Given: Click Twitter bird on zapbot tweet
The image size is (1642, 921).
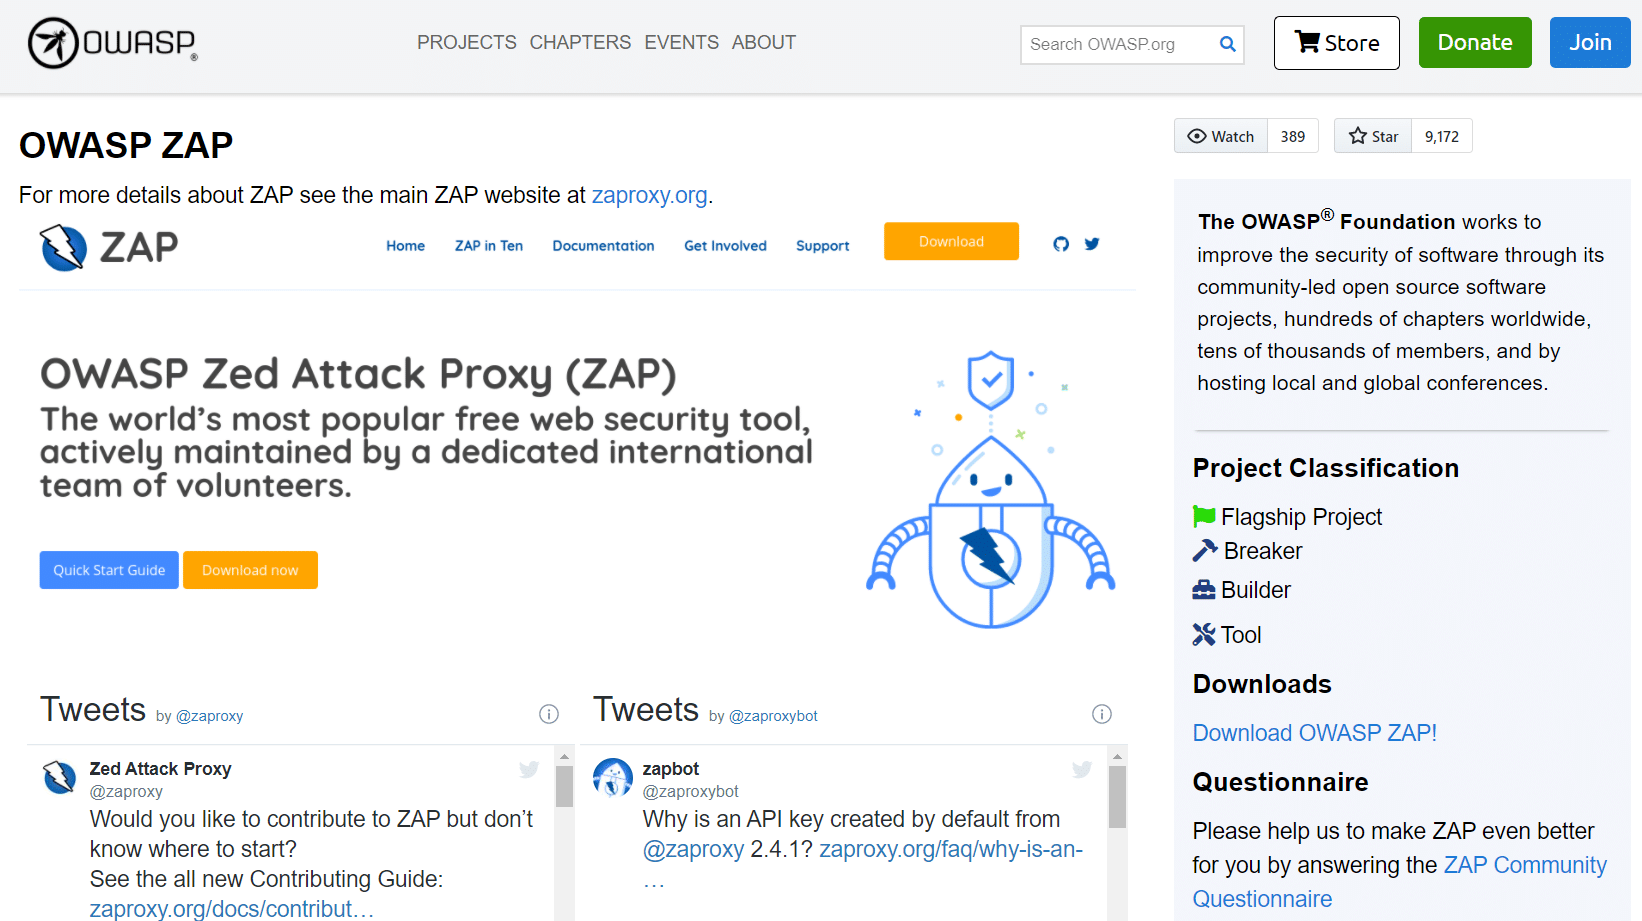Looking at the screenshot, I should (x=1082, y=769).
